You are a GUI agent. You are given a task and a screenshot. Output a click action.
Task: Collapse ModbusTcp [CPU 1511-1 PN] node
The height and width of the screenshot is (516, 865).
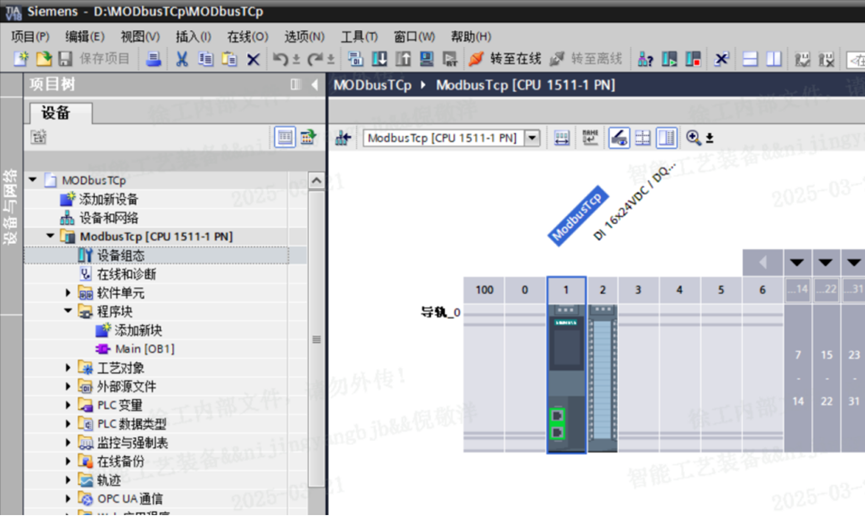point(50,236)
